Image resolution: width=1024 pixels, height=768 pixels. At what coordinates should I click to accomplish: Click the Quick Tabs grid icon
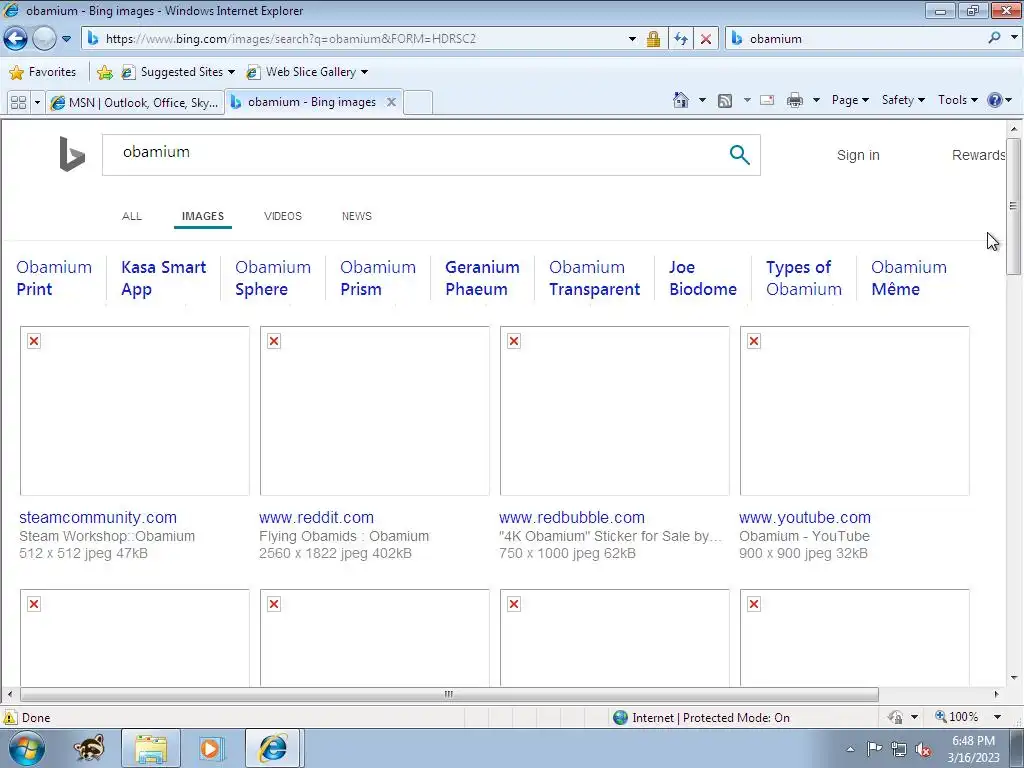coord(19,103)
